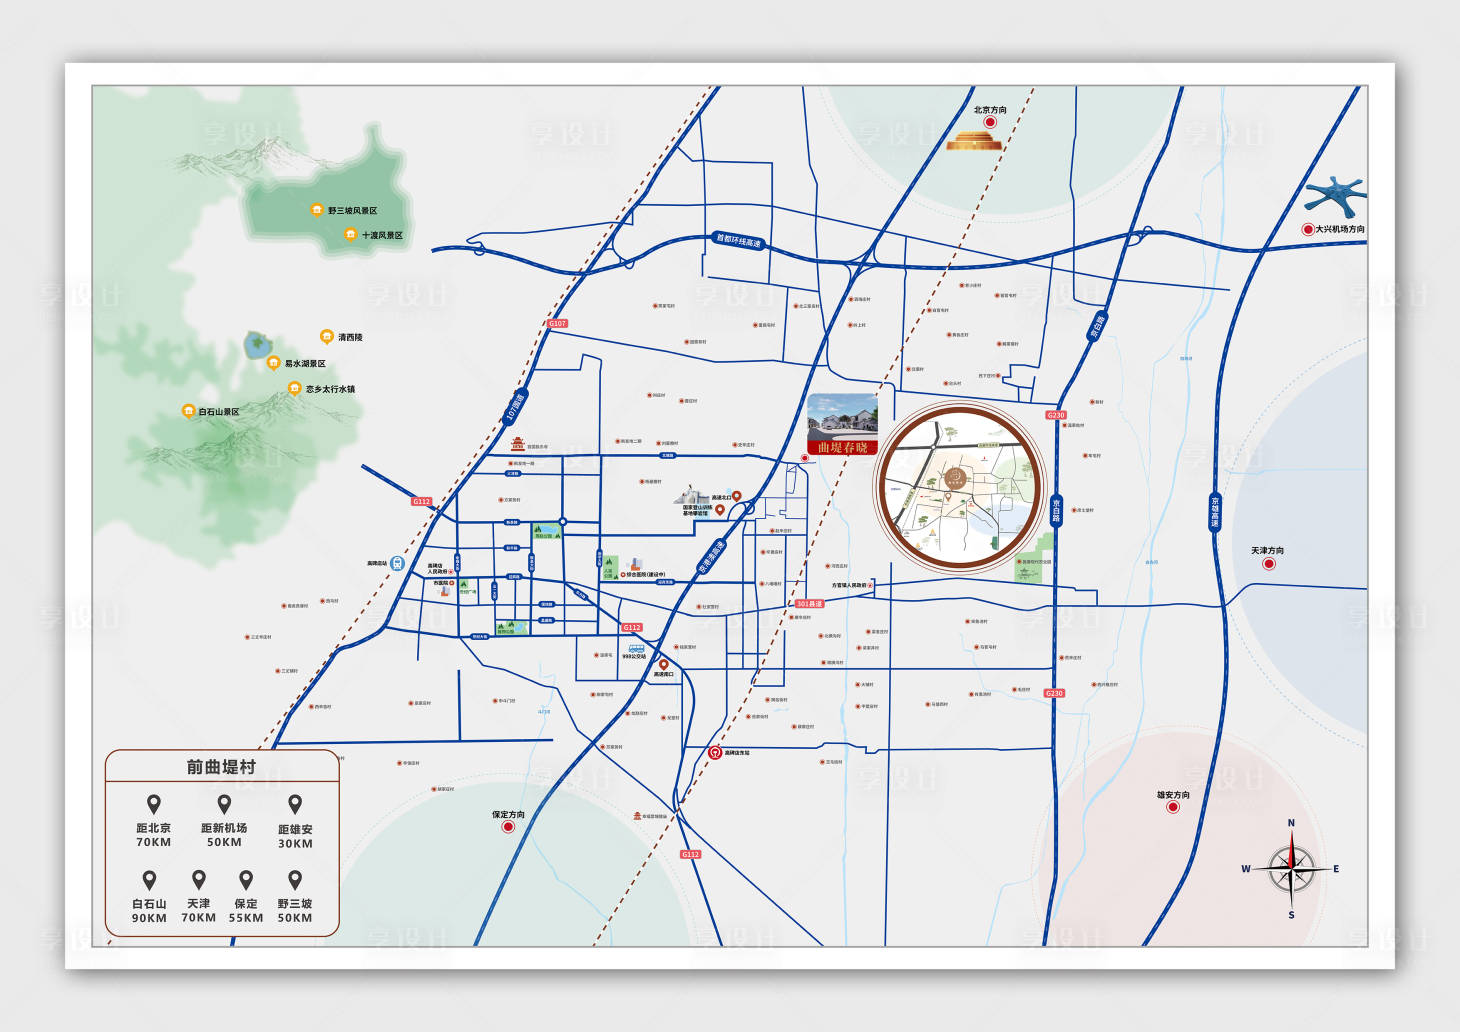The width and height of the screenshot is (1460, 1032).
Task: Click the 高碑店人民政府 label
Action: 438,568
